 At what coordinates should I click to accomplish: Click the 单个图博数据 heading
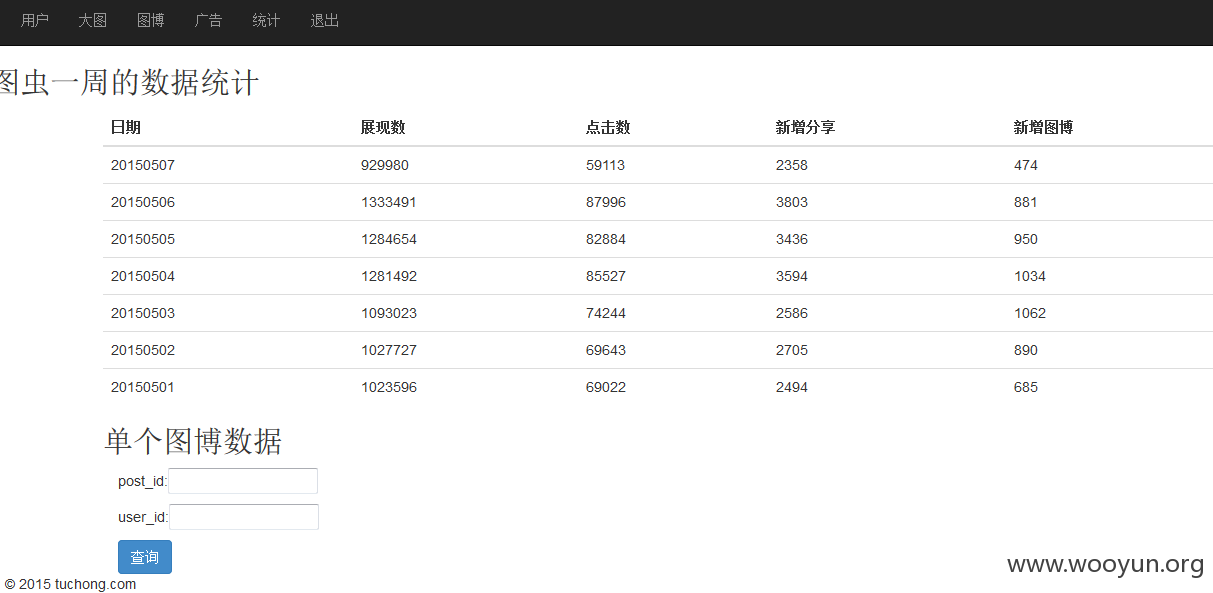tap(193, 440)
